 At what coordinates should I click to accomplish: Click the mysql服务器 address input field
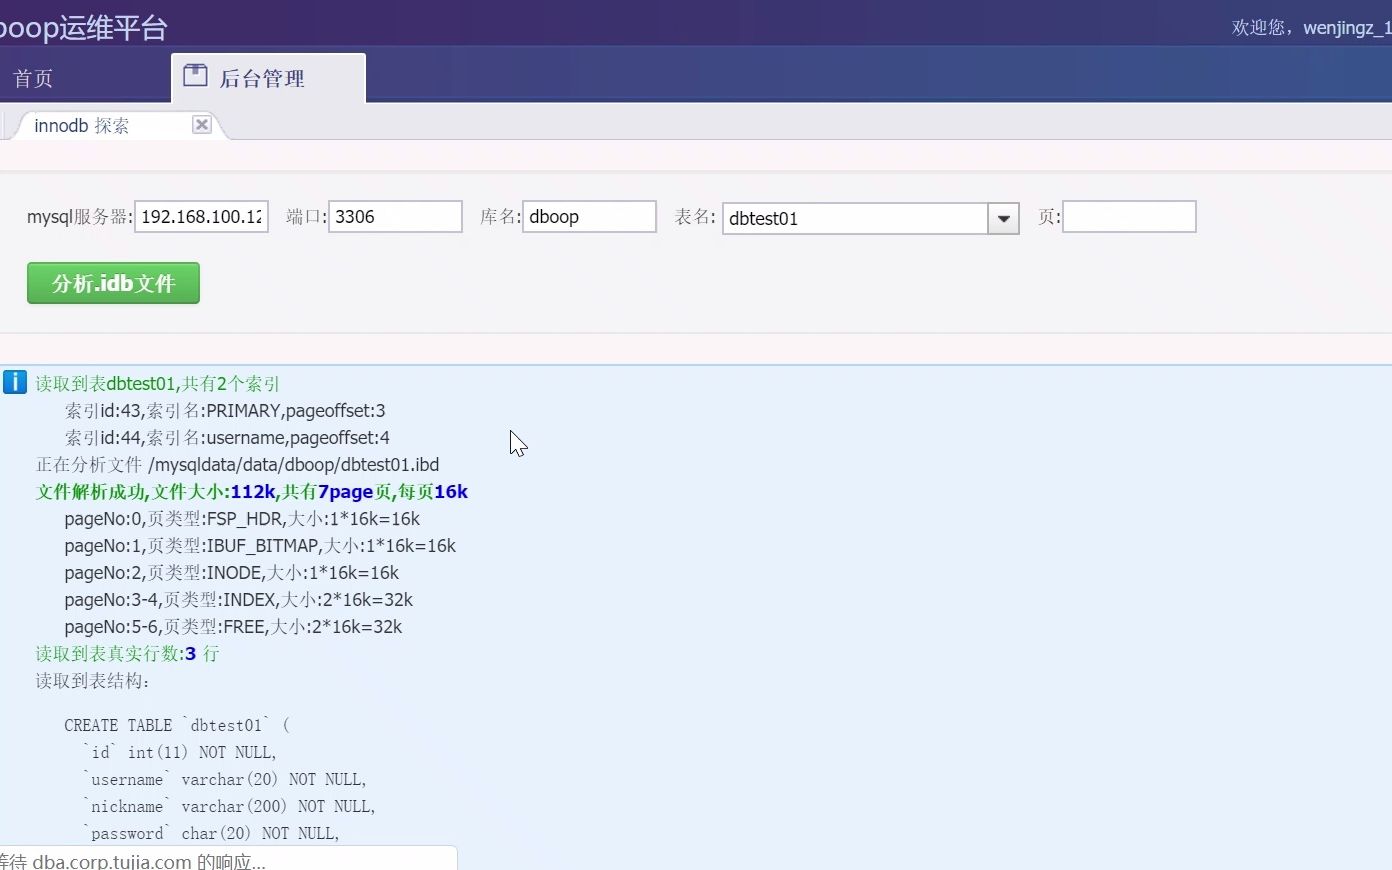200,216
